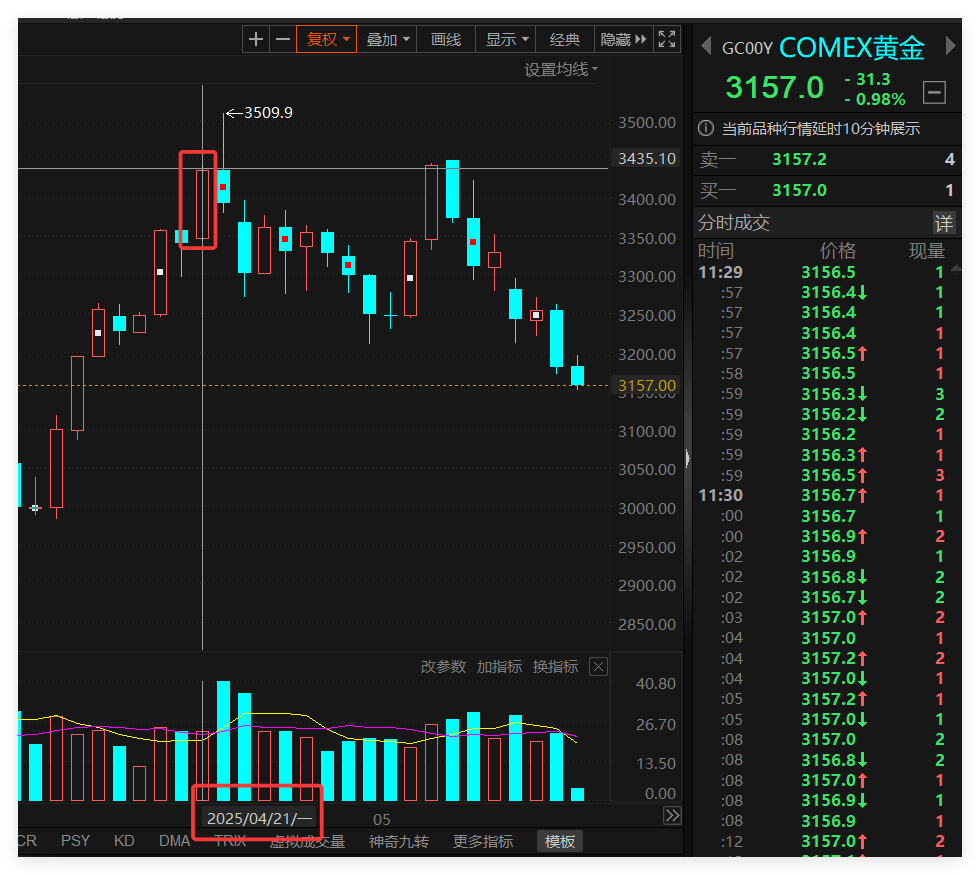Click the 模板 template tab
Image resolution: width=980 pixels, height=875 pixels.
pyautogui.click(x=559, y=841)
